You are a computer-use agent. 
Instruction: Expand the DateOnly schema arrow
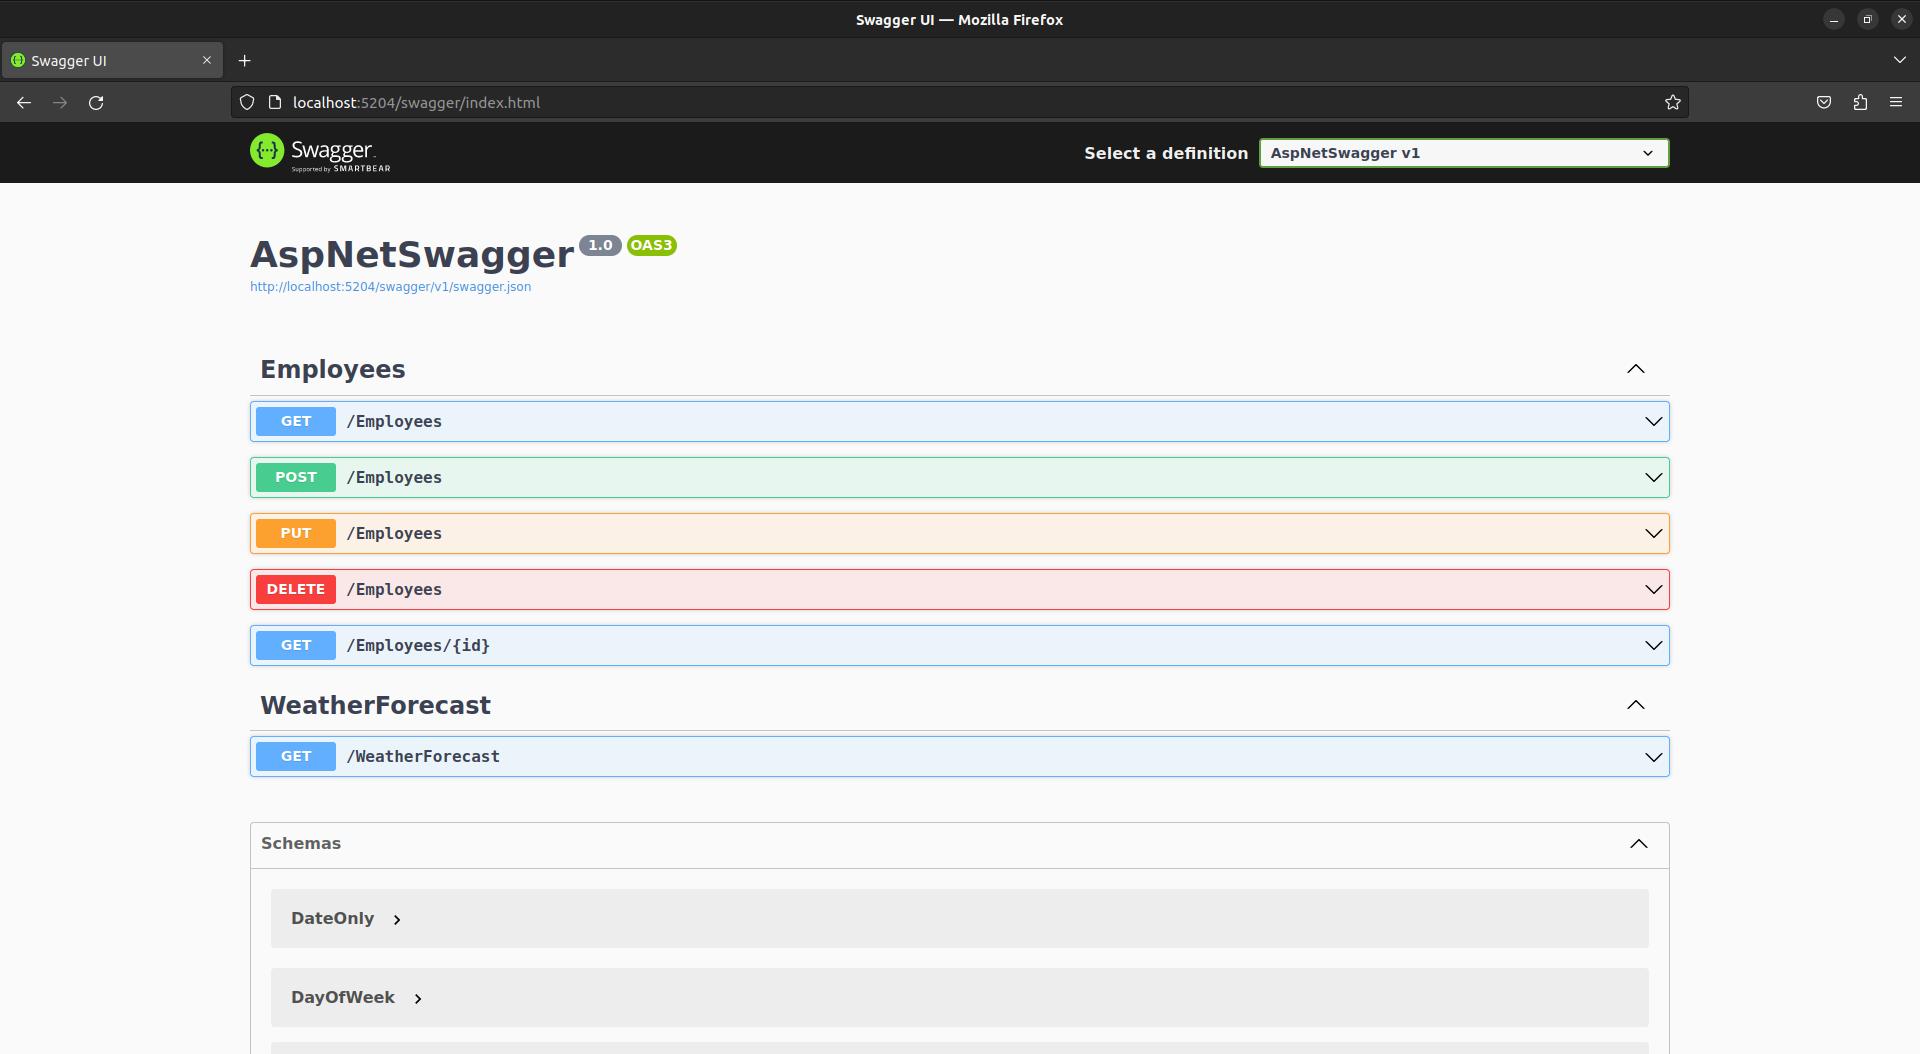pos(397,919)
